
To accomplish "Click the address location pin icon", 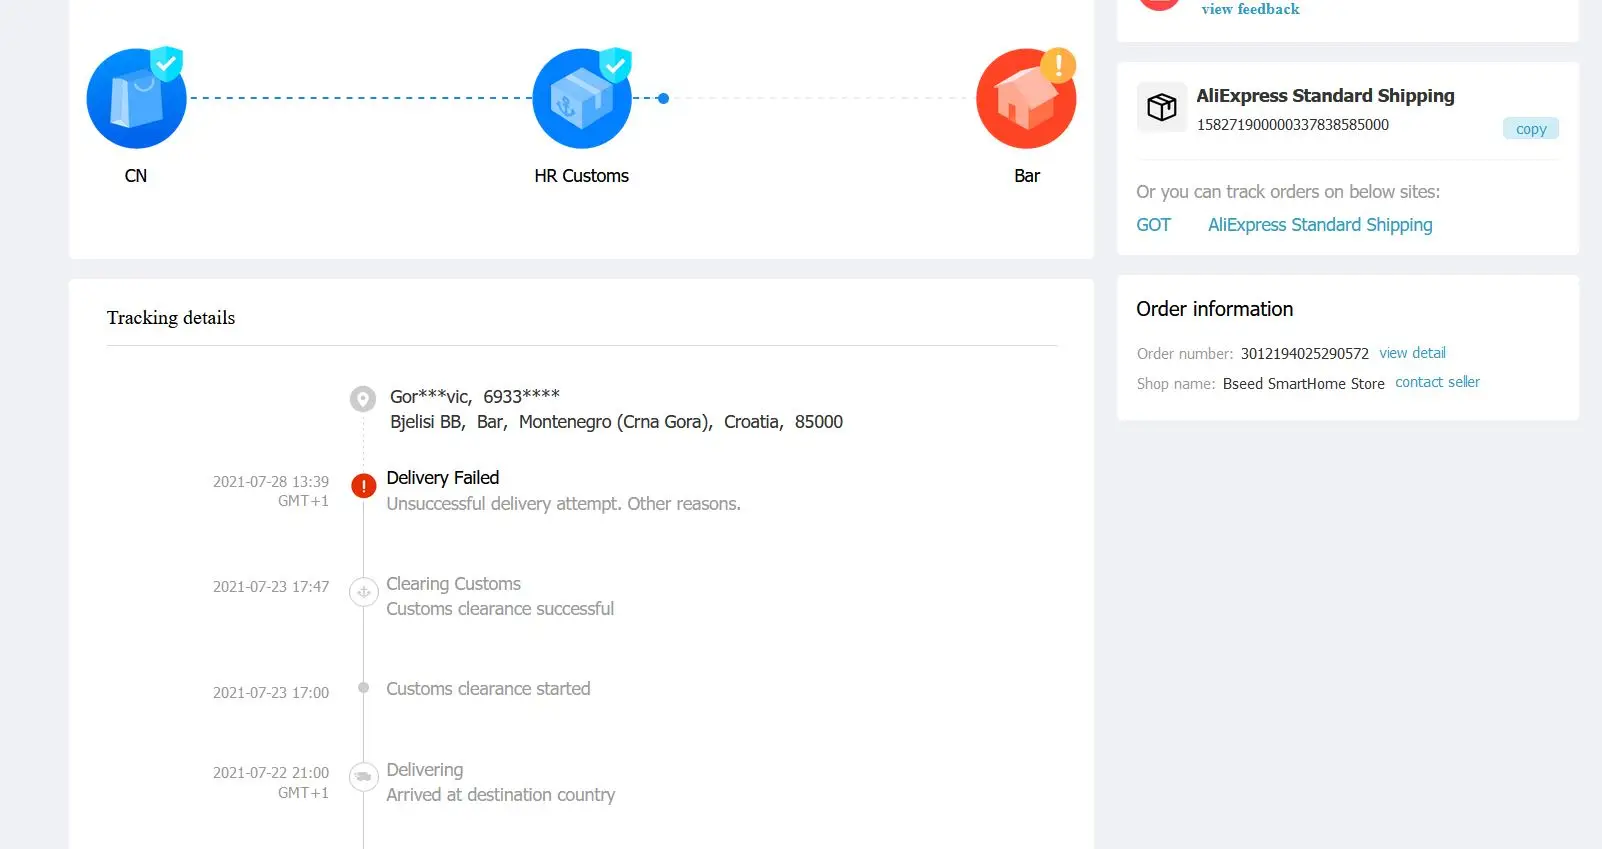I will 363,398.
